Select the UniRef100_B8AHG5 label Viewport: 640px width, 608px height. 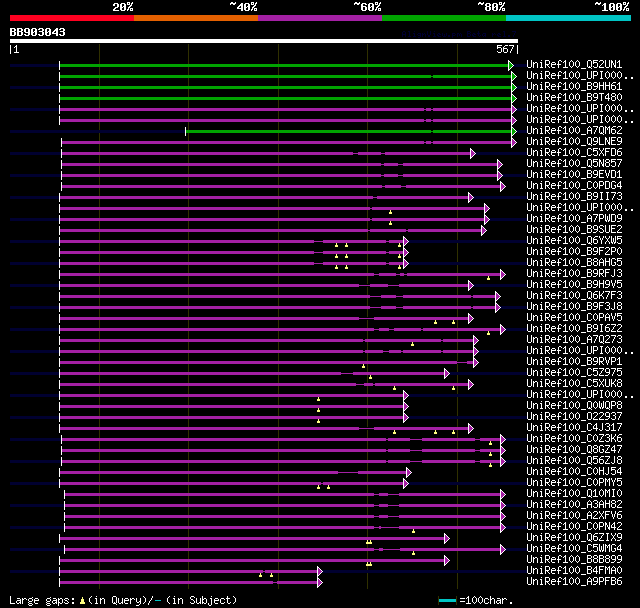click(574, 263)
